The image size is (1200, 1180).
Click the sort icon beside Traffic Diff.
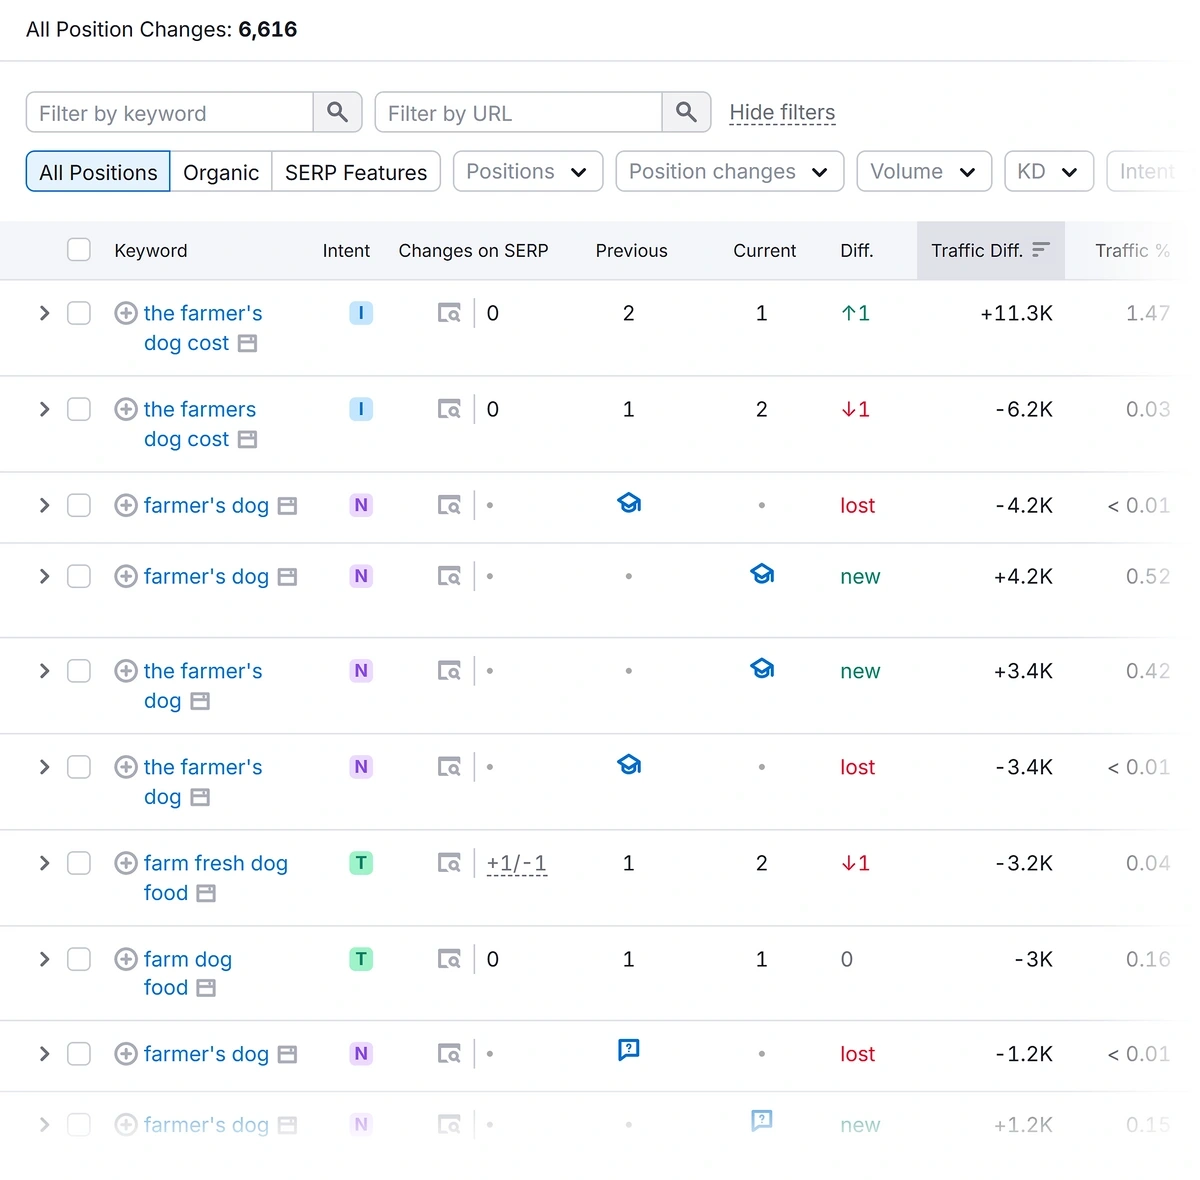tap(1041, 250)
